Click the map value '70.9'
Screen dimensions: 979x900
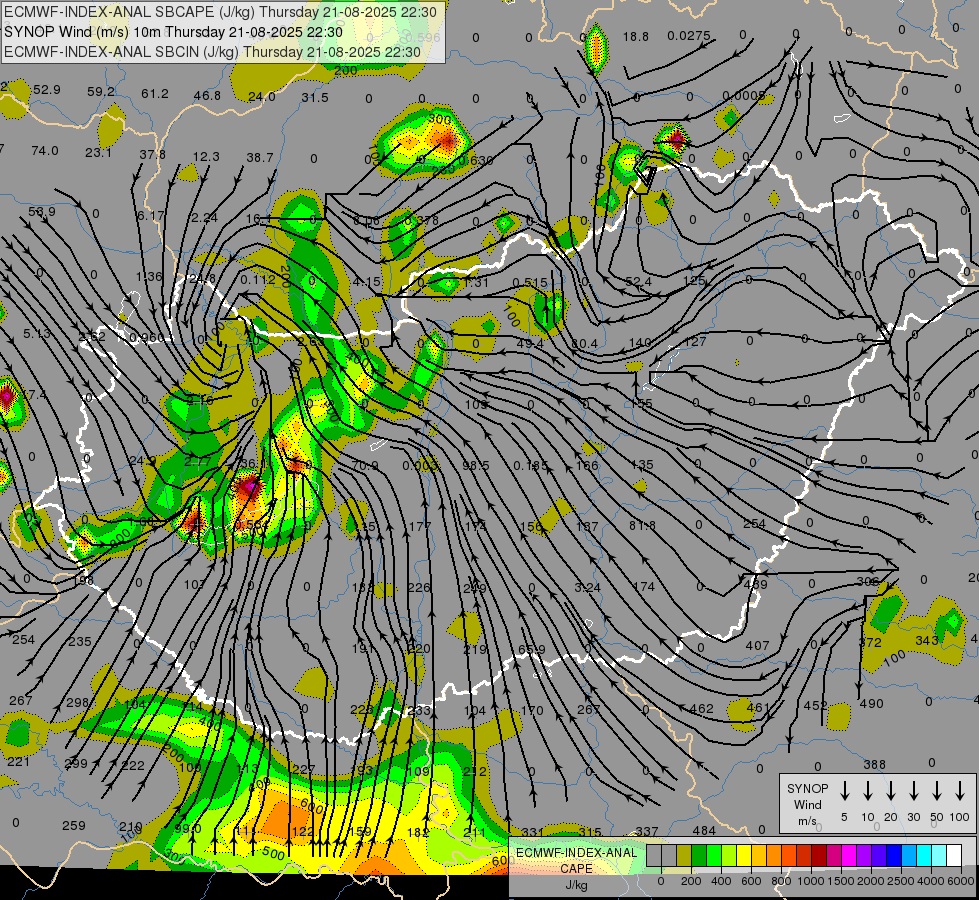pos(365,465)
